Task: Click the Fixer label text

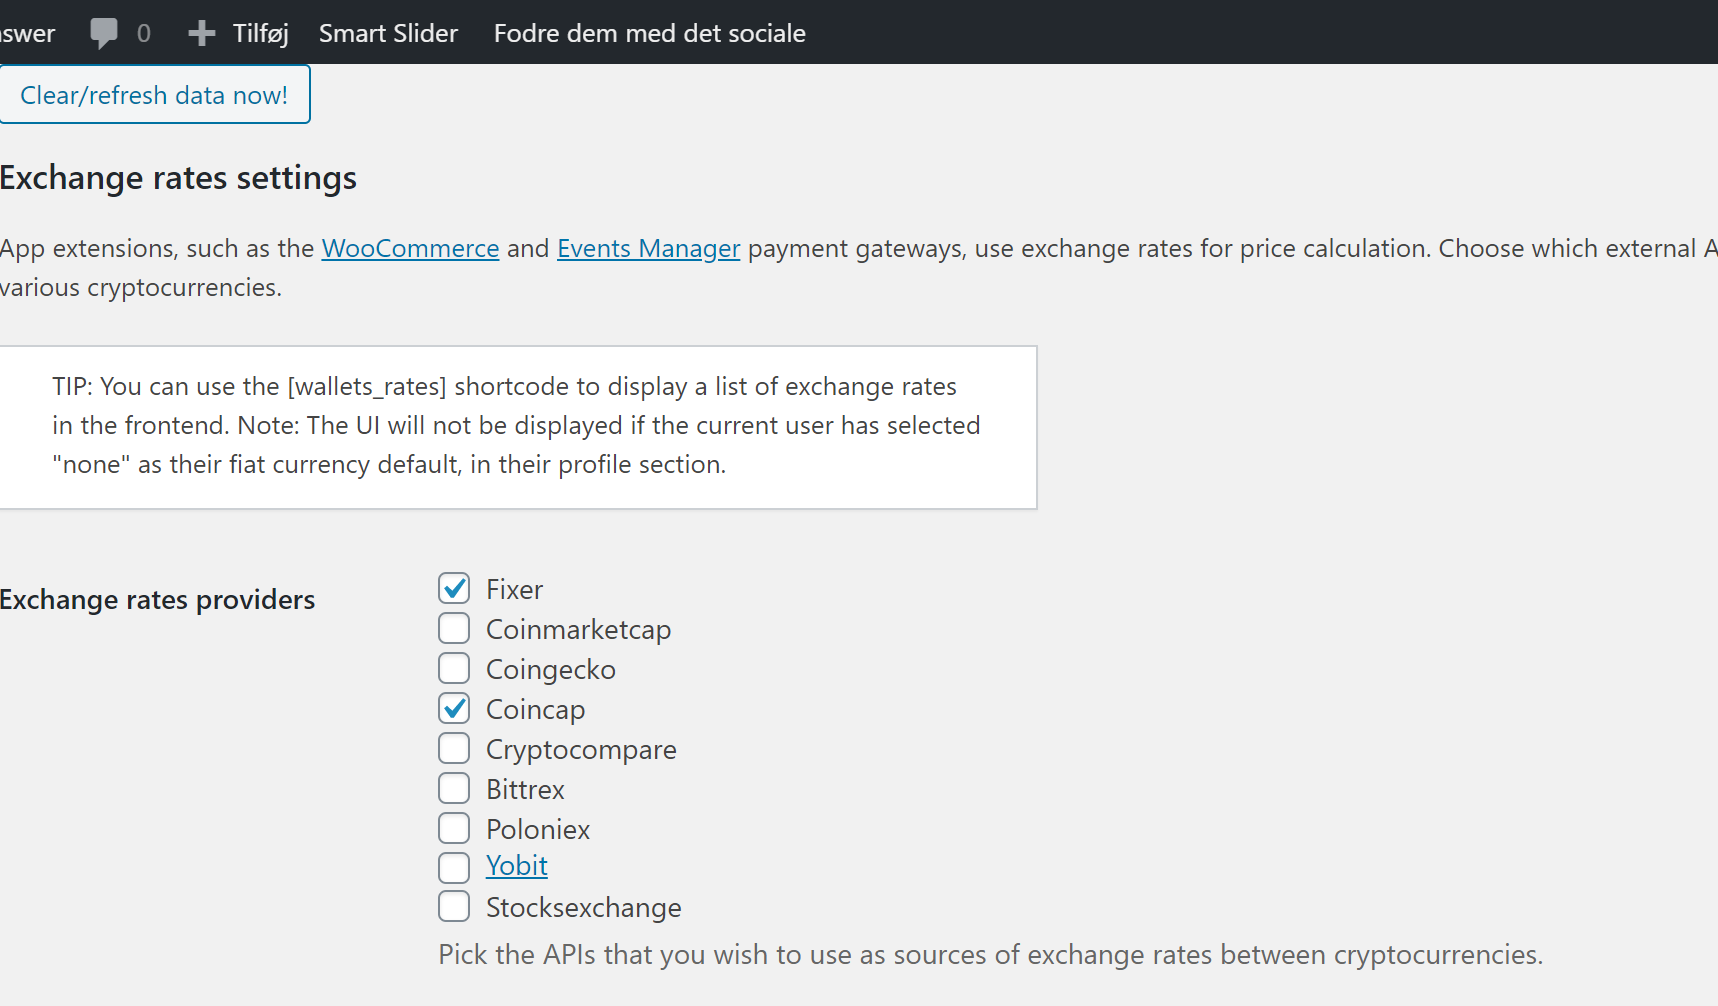Action: click(x=514, y=590)
